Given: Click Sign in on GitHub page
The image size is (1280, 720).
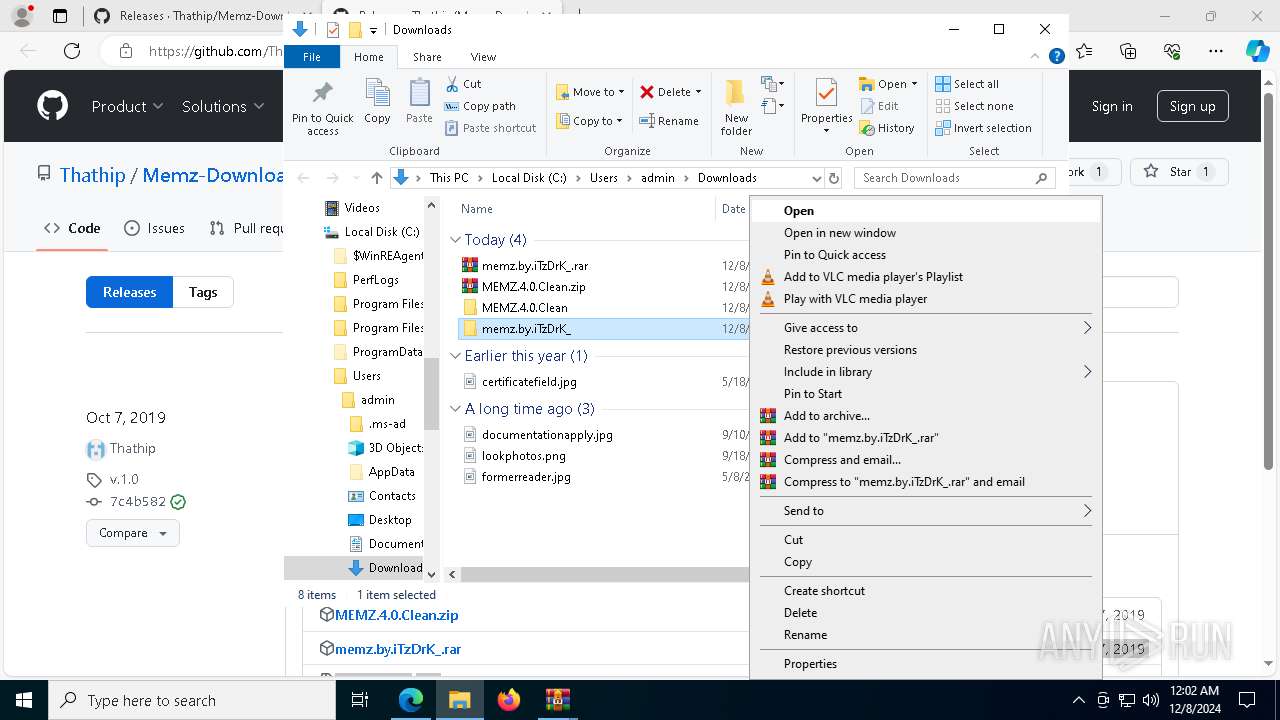Looking at the screenshot, I should pyautogui.click(x=1112, y=106).
